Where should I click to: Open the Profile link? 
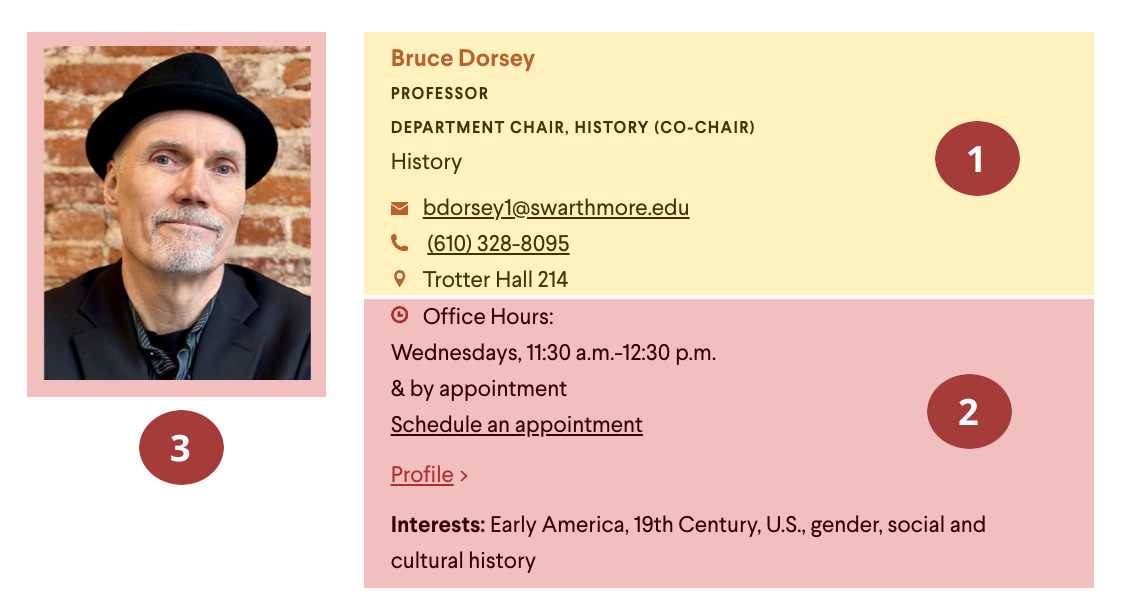tap(422, 475)
